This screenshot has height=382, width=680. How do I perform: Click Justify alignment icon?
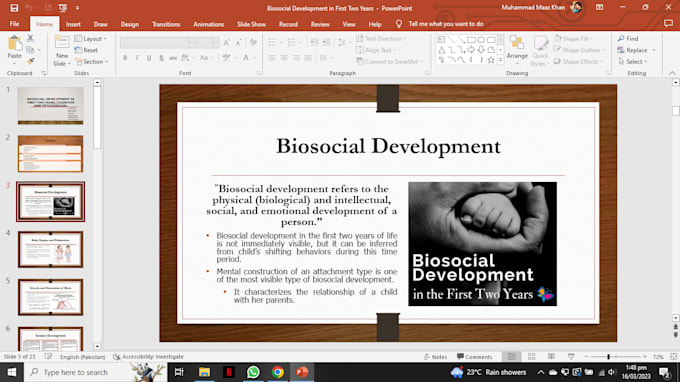pyautogui.click(x=308, y=58)
